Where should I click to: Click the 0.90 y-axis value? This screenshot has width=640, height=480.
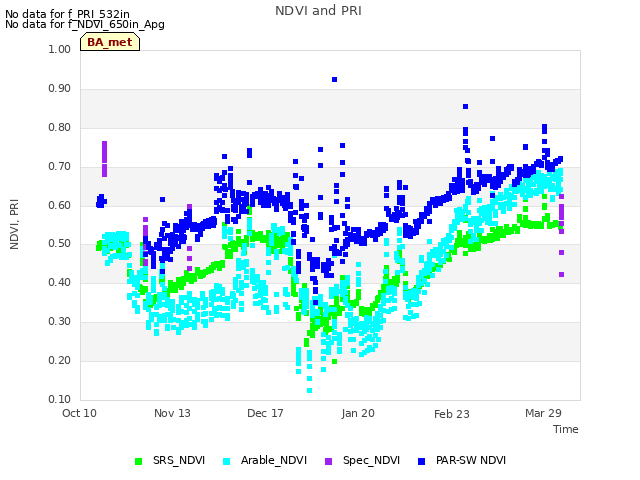click(60, 89)
